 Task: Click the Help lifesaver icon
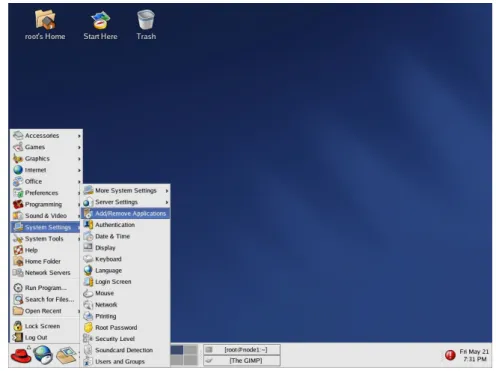click(18, 250)
